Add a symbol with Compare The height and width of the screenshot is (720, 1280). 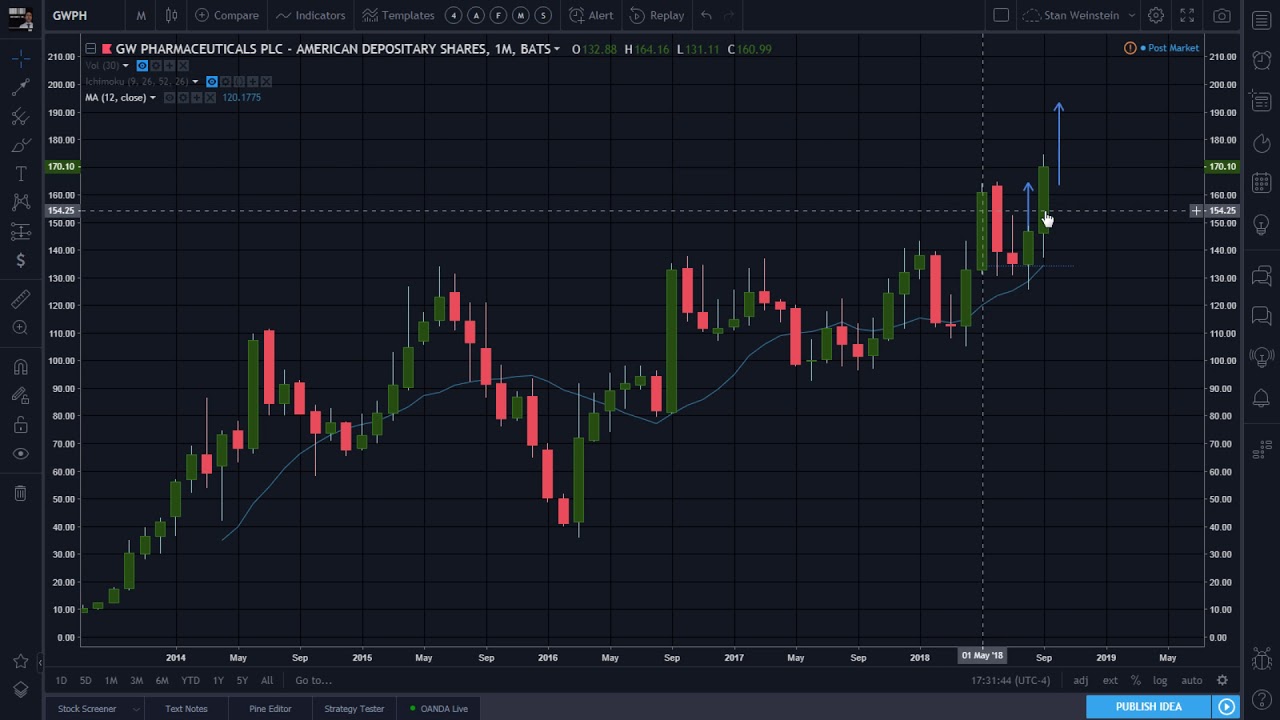(x=227, y=15)
